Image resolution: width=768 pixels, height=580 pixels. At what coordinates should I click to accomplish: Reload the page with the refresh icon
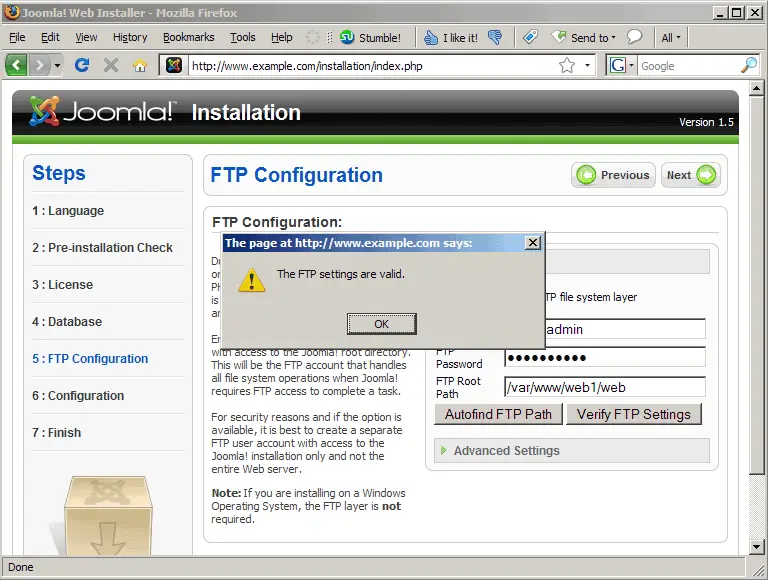tap(82, 65)
